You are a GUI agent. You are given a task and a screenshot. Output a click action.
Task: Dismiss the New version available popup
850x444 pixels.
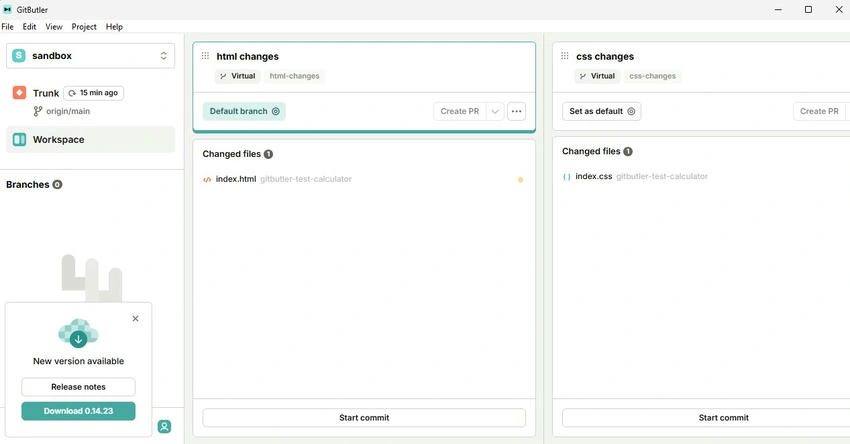pos(136,319)
